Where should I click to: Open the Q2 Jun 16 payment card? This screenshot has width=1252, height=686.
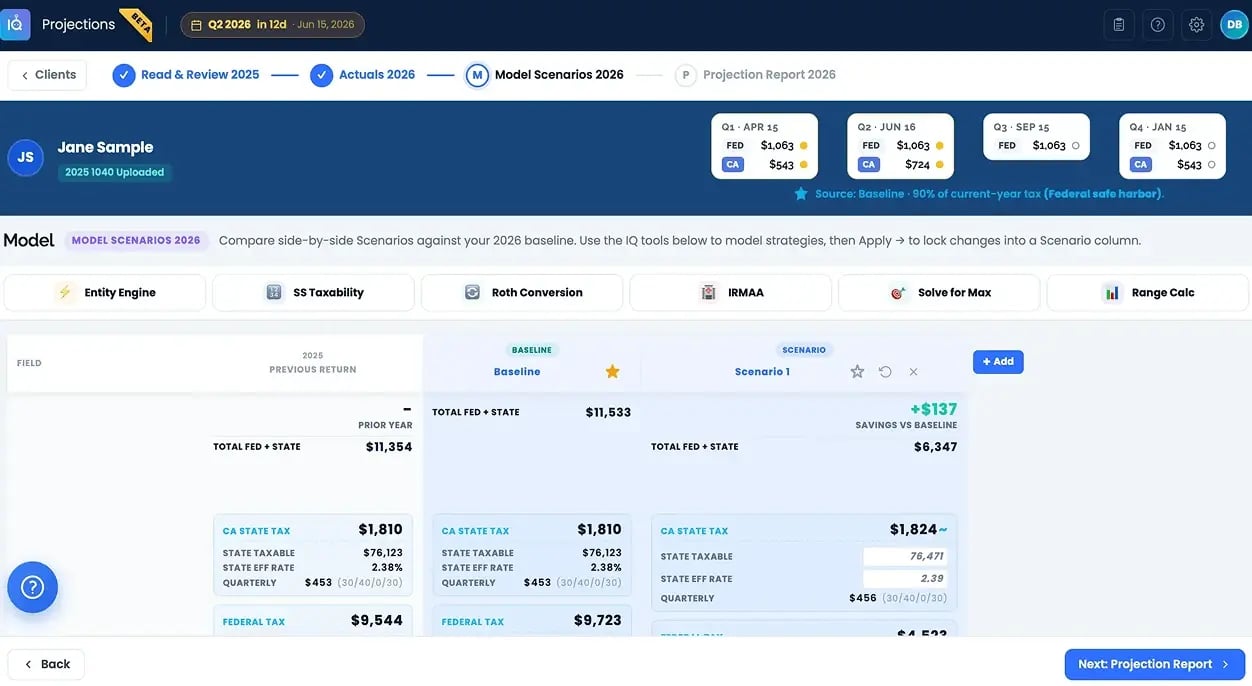click(900, 147)
